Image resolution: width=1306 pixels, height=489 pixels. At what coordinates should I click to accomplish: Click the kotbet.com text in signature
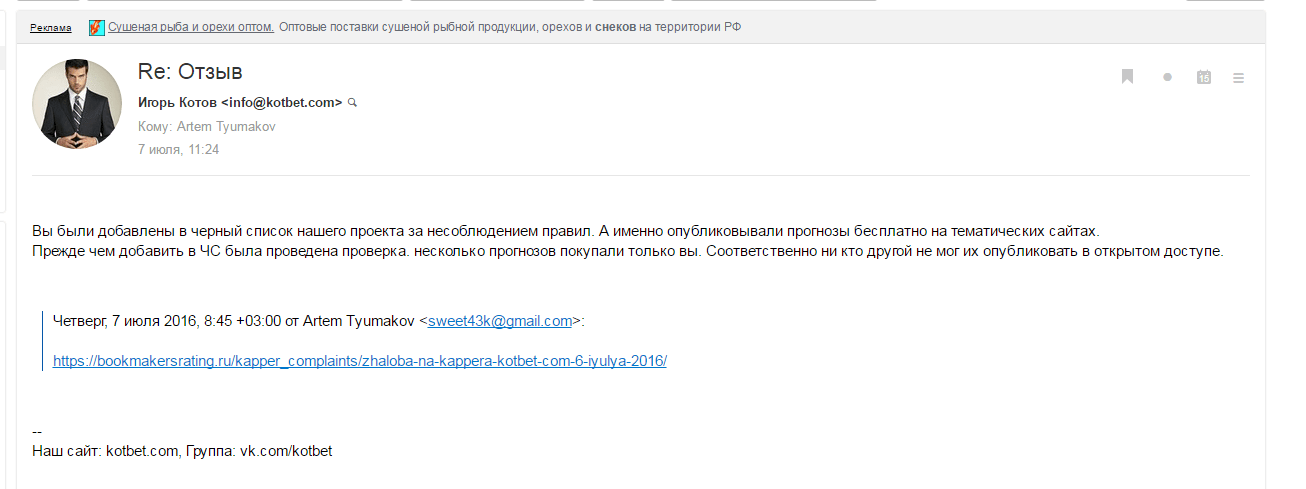(x=142, y=451)
